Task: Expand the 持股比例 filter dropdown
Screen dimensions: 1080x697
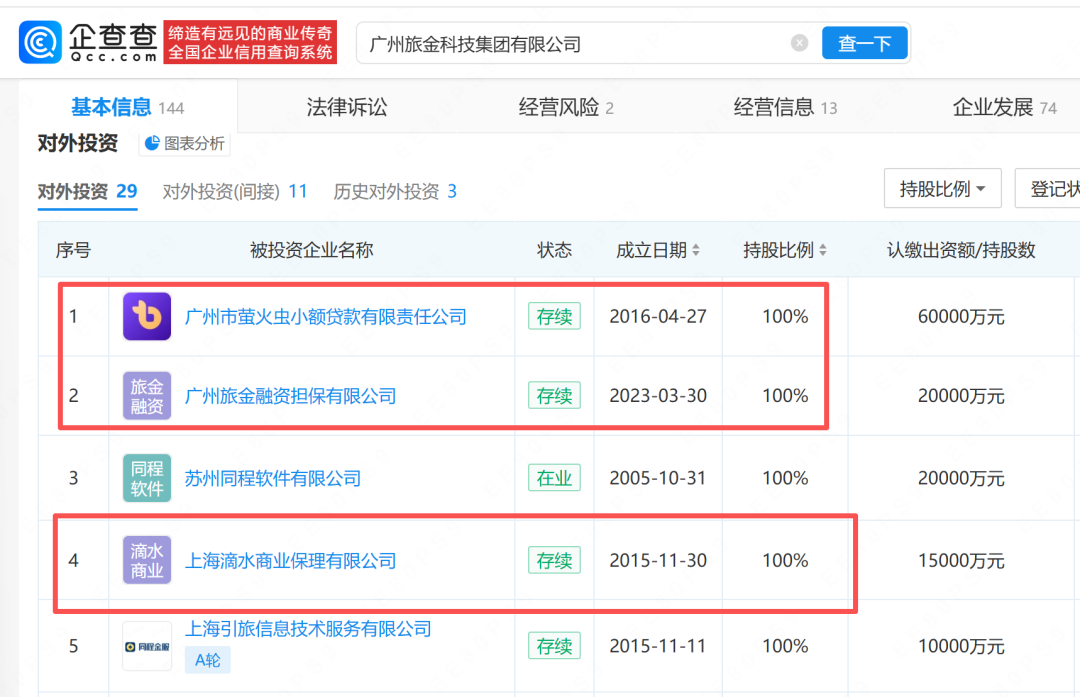Action: pos(943,189)
